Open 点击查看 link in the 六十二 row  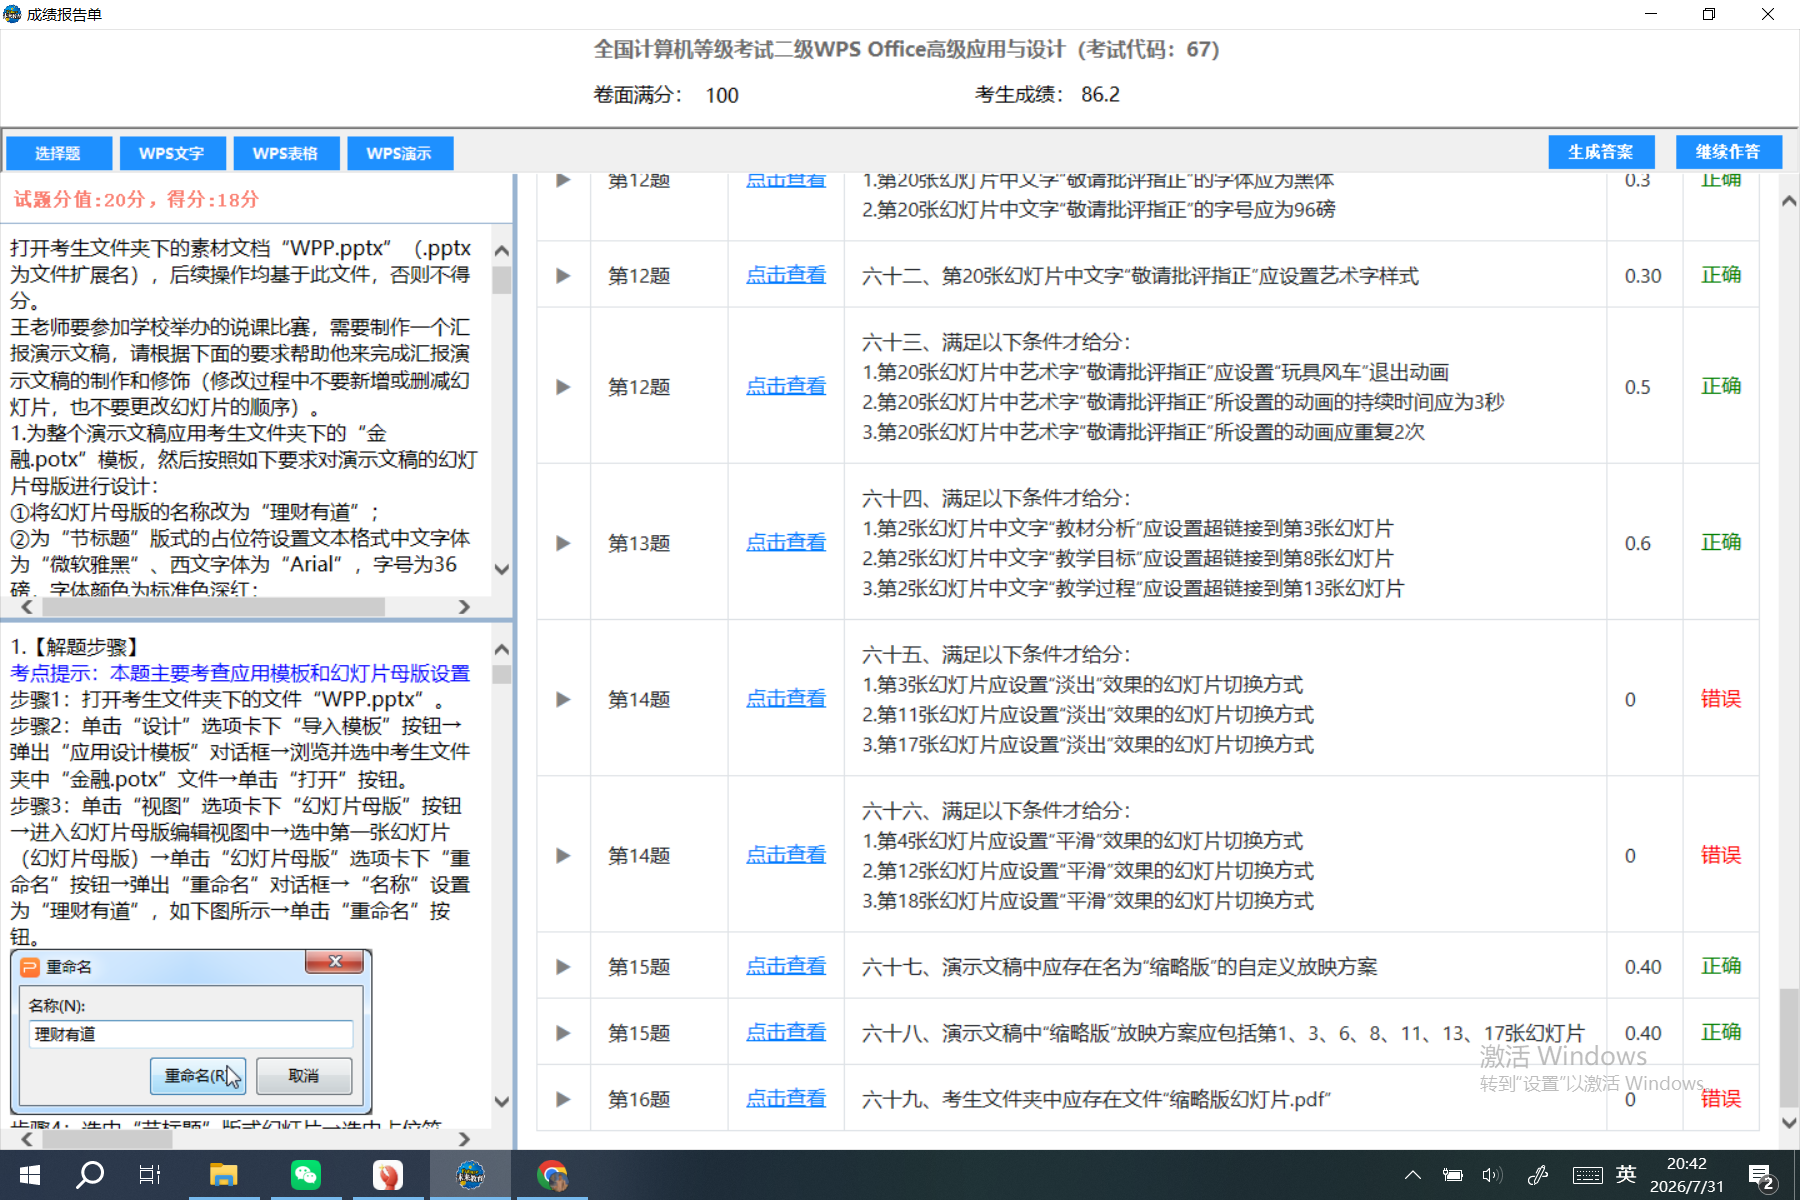[786, 275]
